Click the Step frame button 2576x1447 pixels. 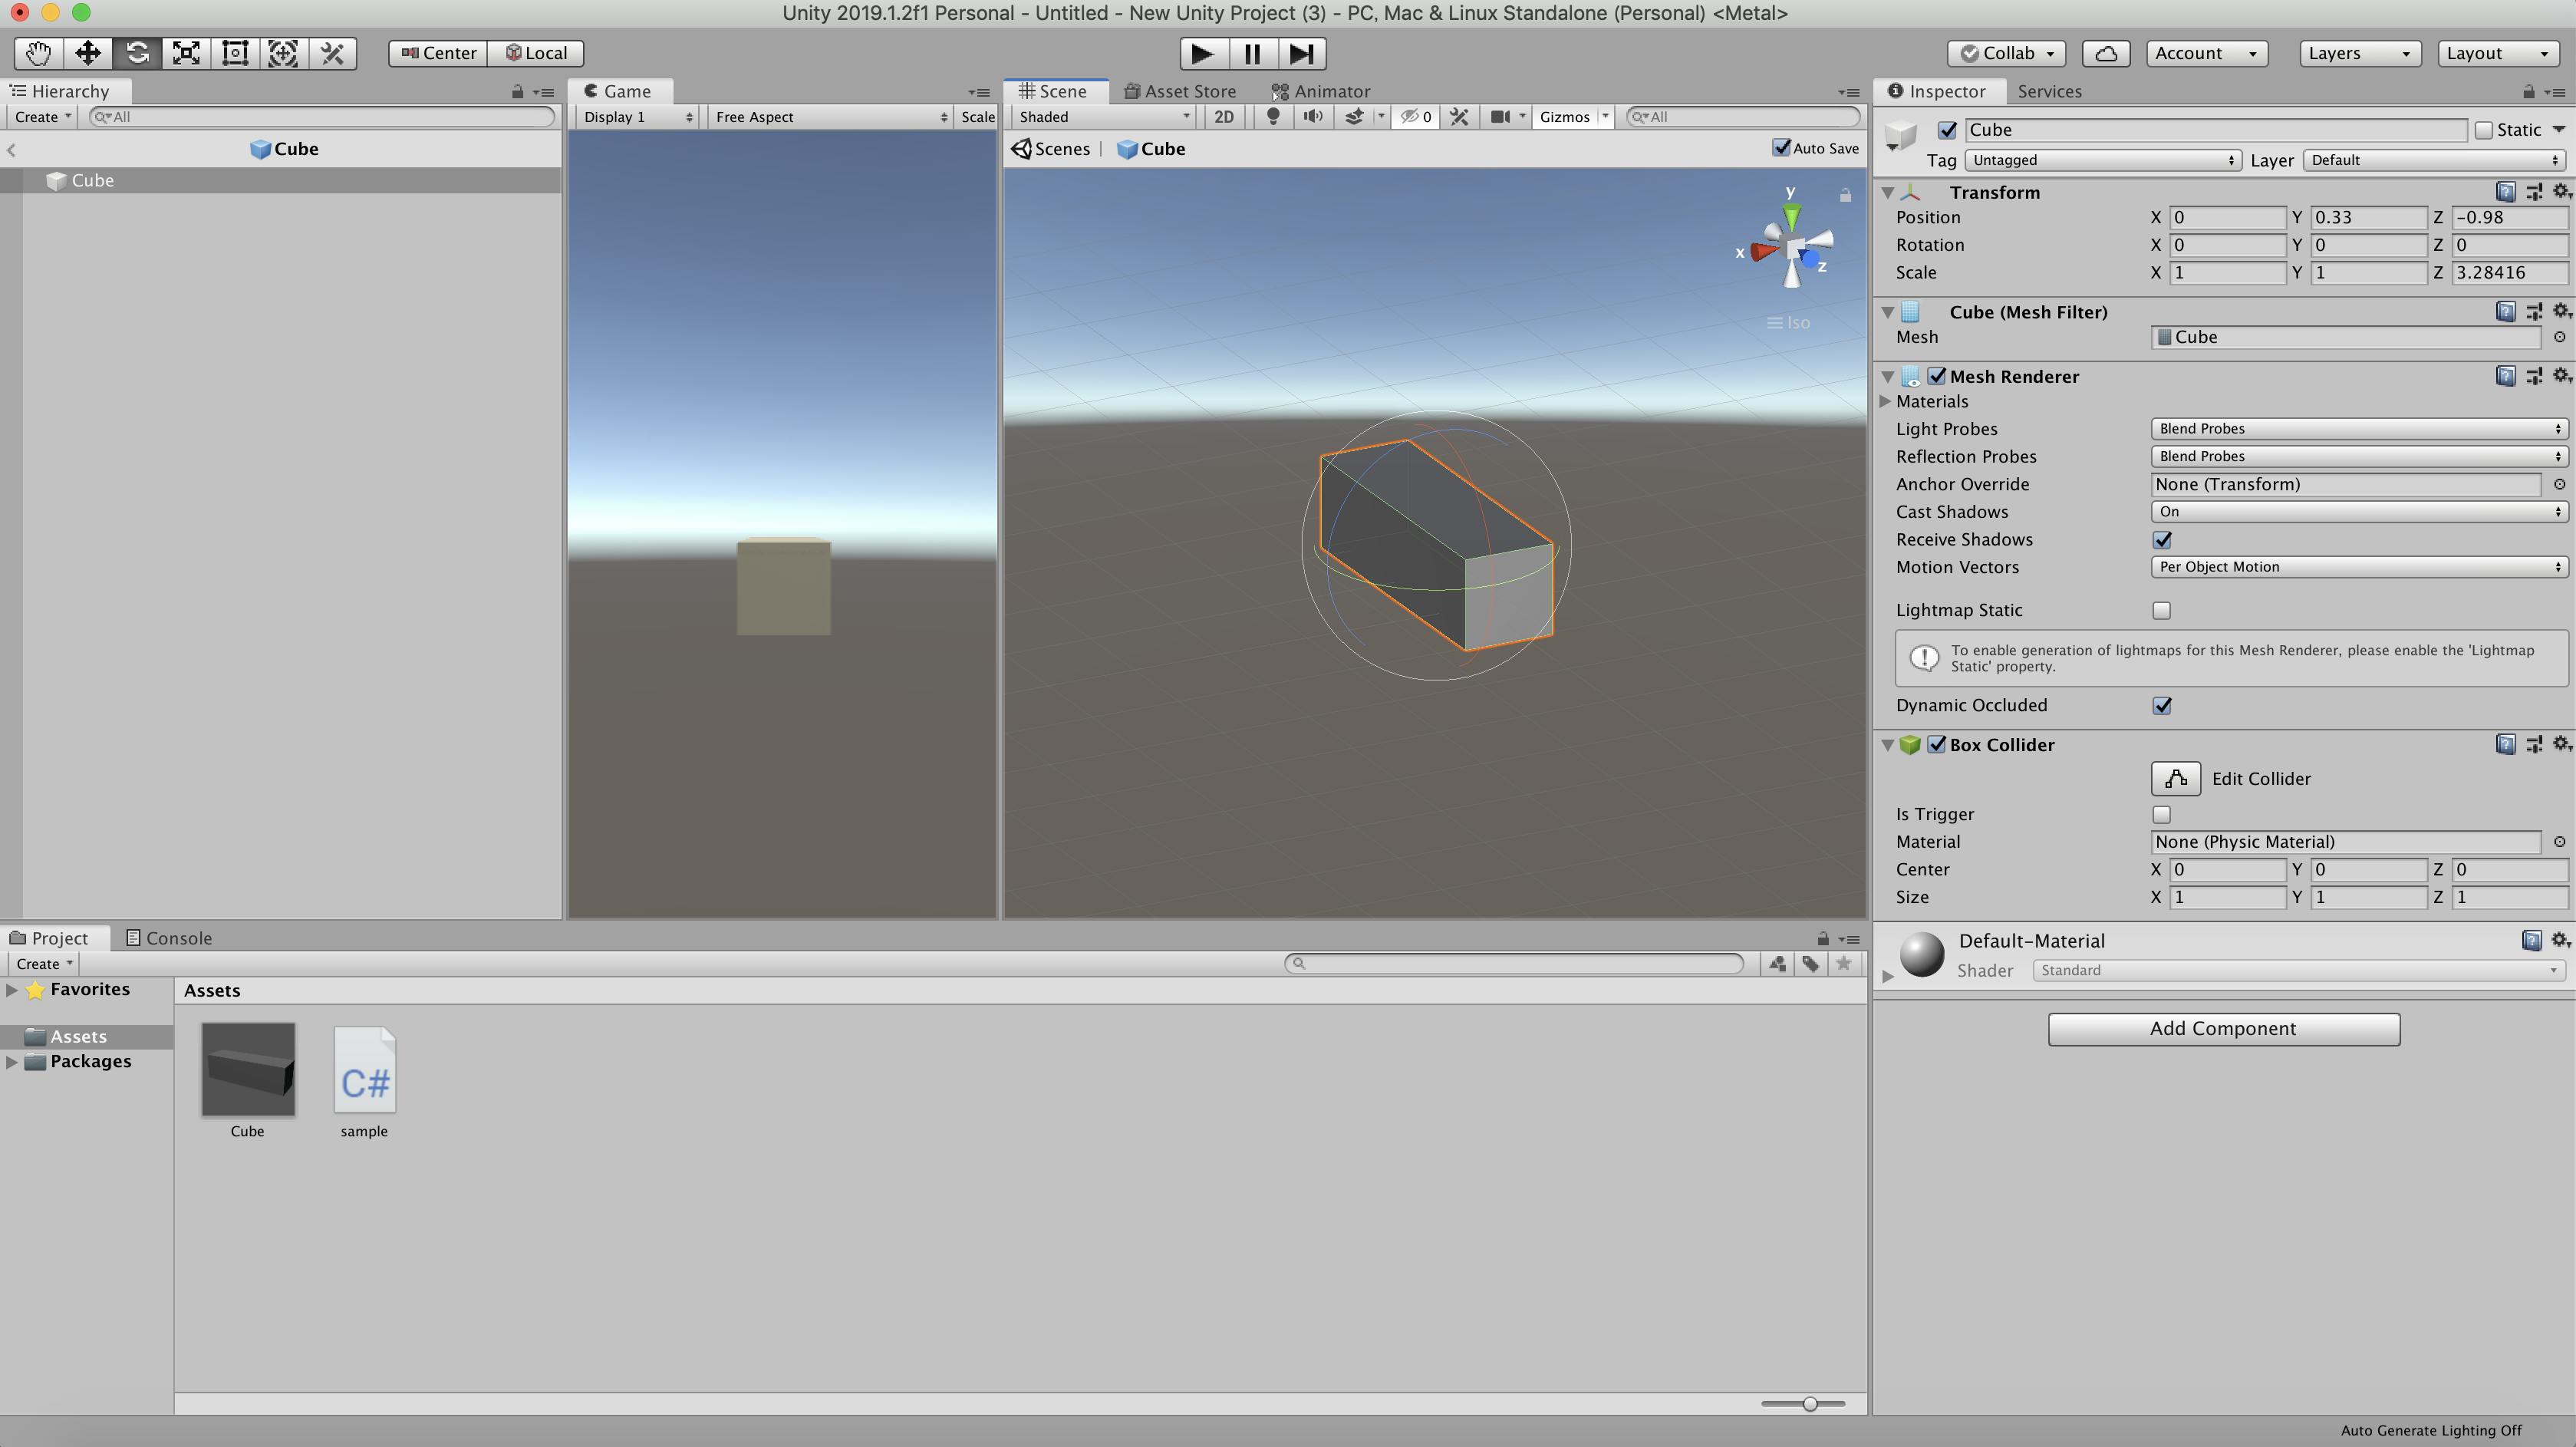1301,53
